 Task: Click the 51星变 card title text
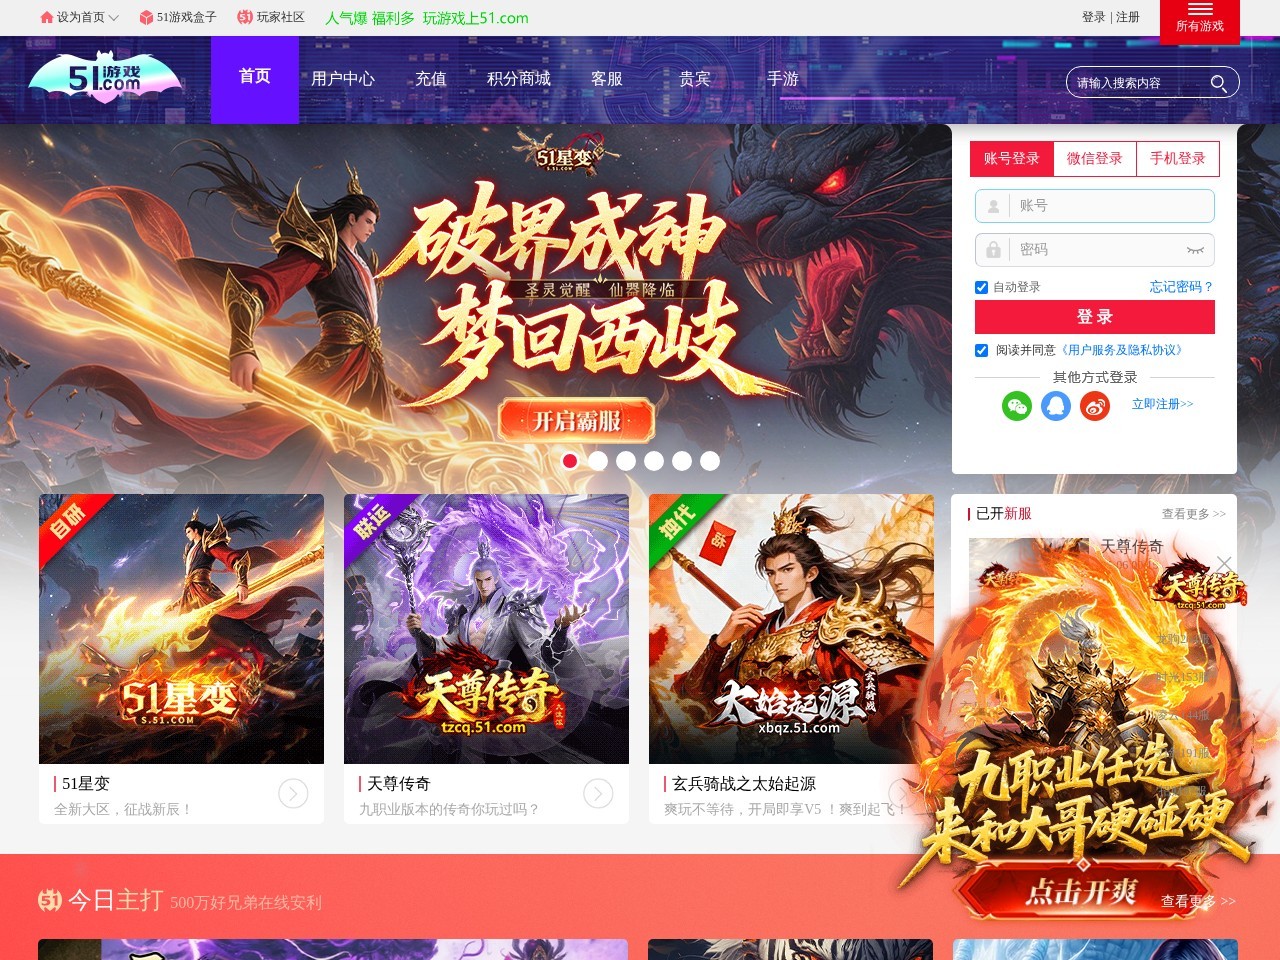click(x=86, y=784)
